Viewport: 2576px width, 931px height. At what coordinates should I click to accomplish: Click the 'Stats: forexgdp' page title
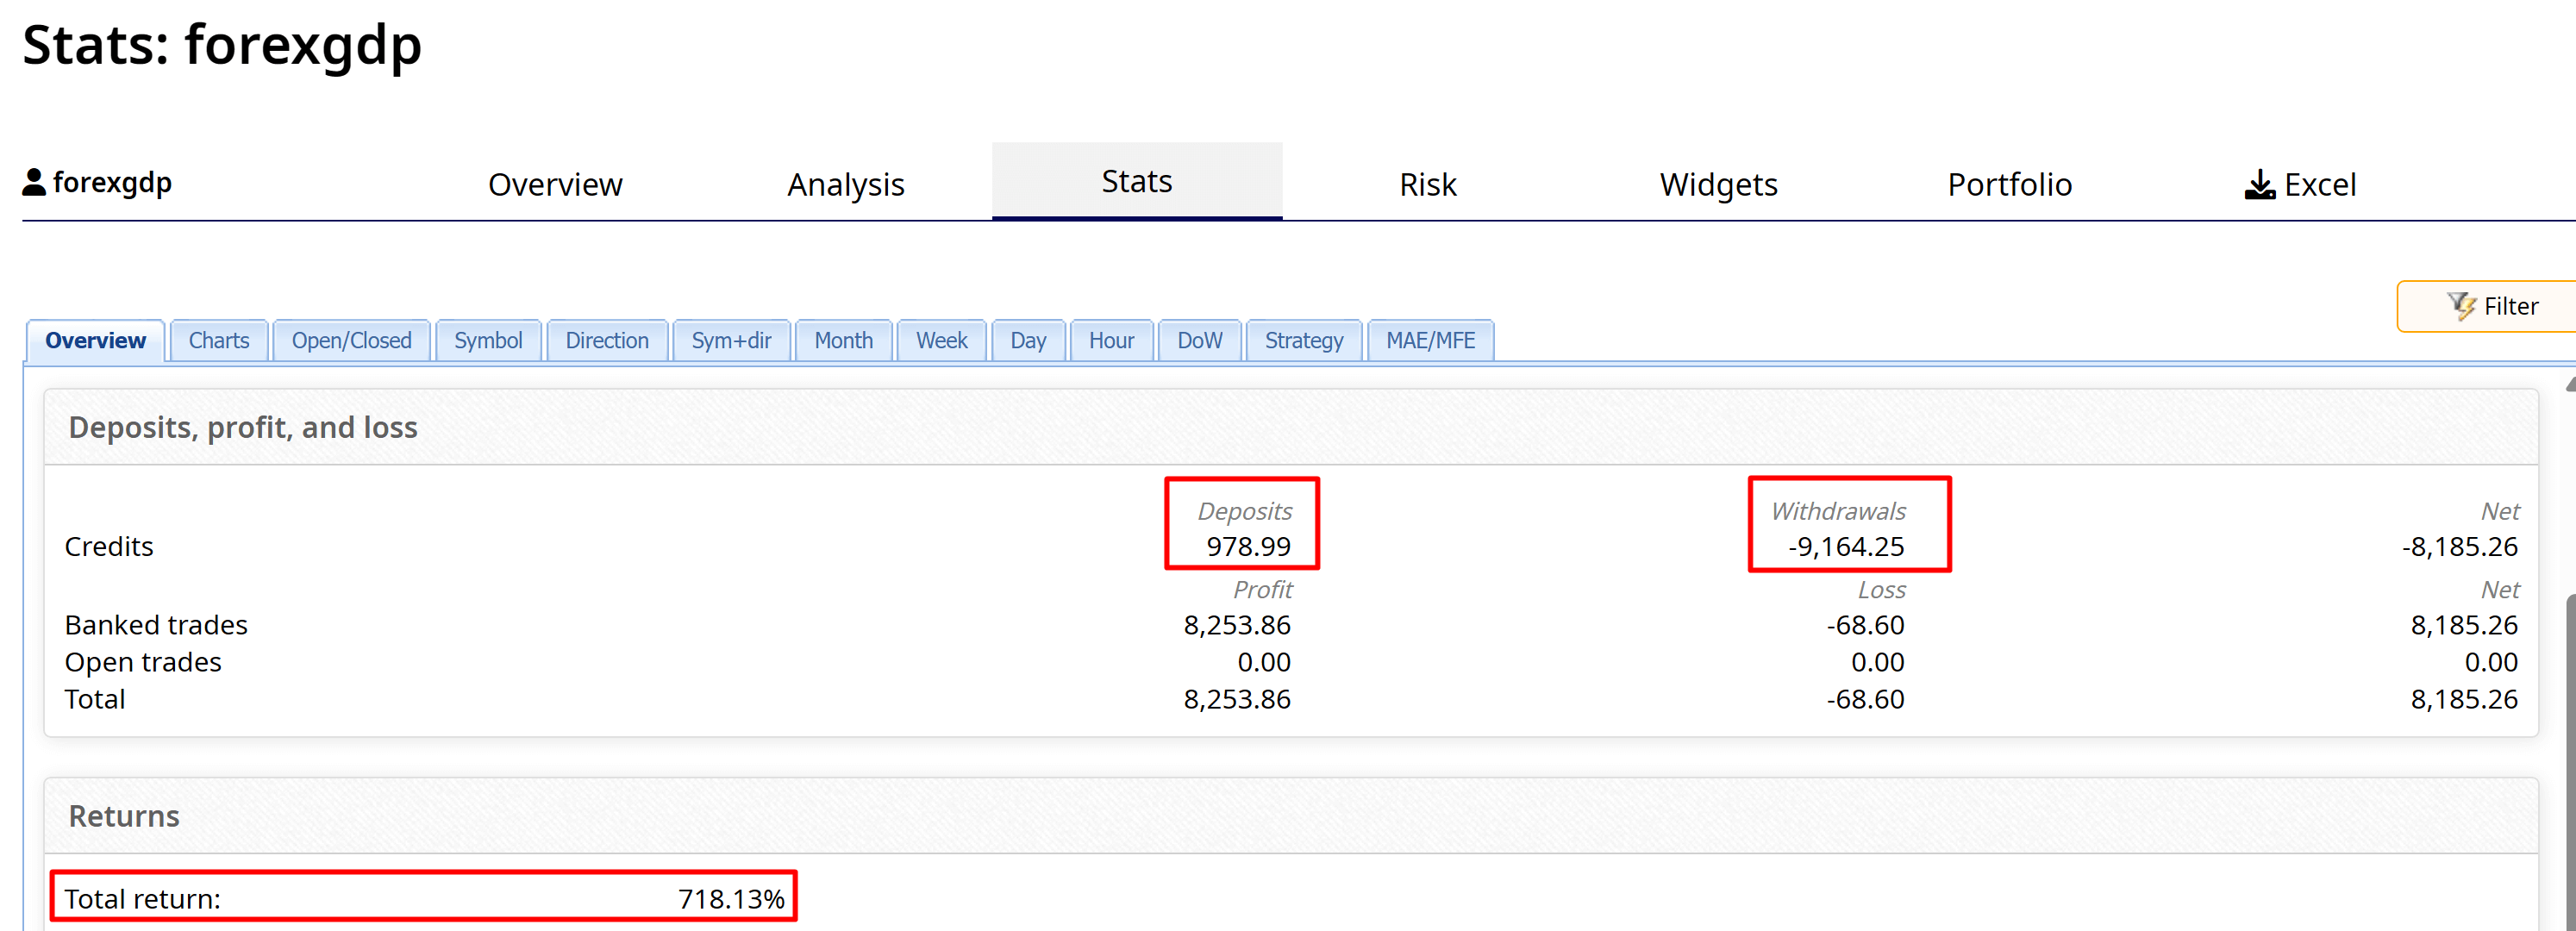click(222, 45)
